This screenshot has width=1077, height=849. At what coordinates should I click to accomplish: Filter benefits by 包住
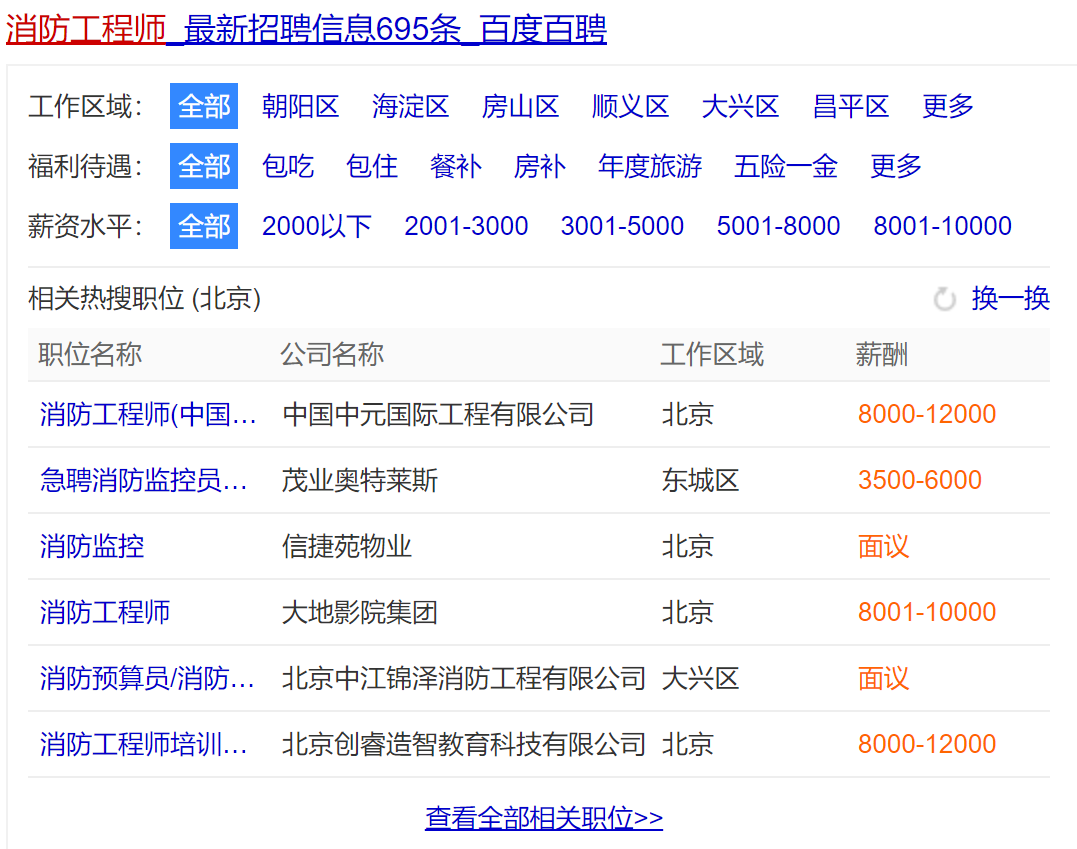click(x=372, y=166)
